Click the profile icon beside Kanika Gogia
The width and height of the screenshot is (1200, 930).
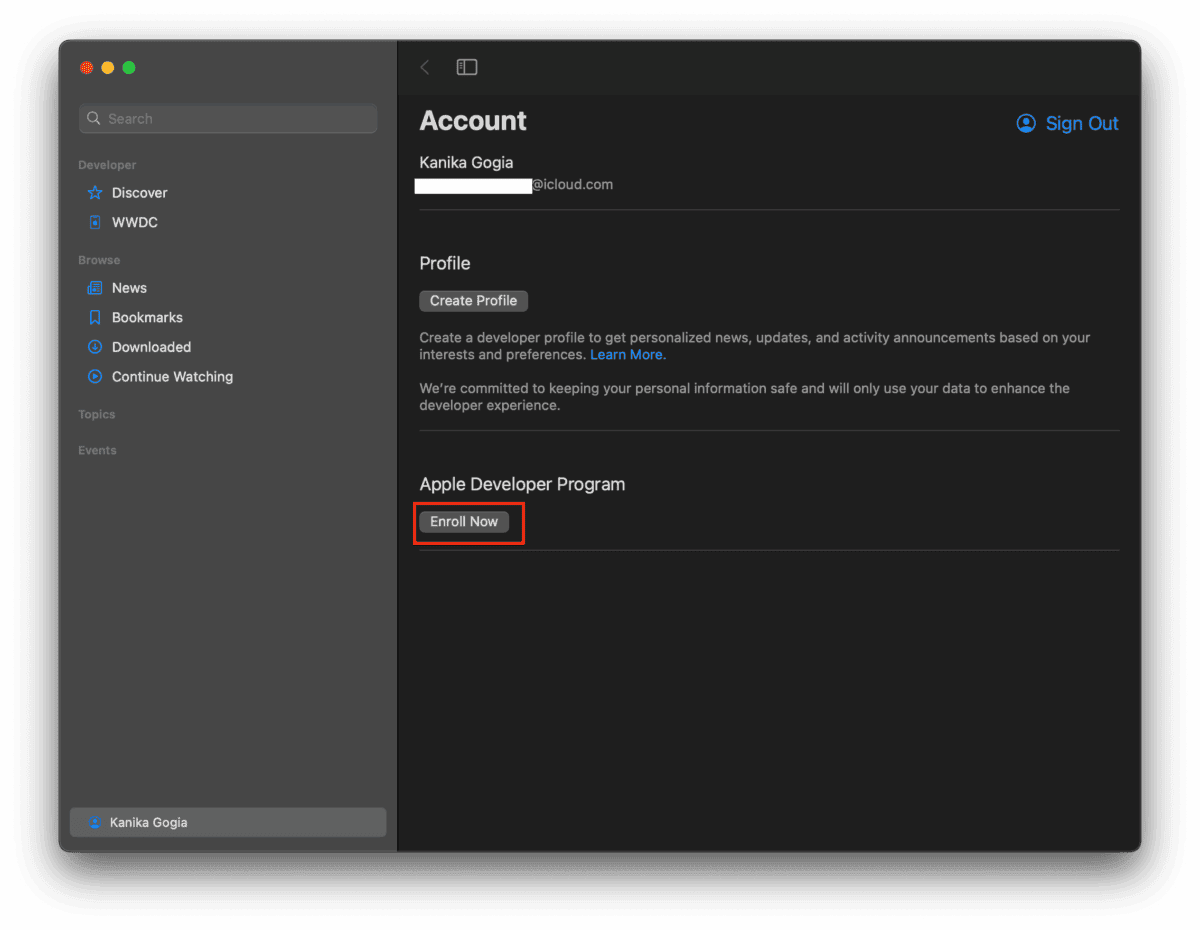pyautogui.click(x=95, y=822)
